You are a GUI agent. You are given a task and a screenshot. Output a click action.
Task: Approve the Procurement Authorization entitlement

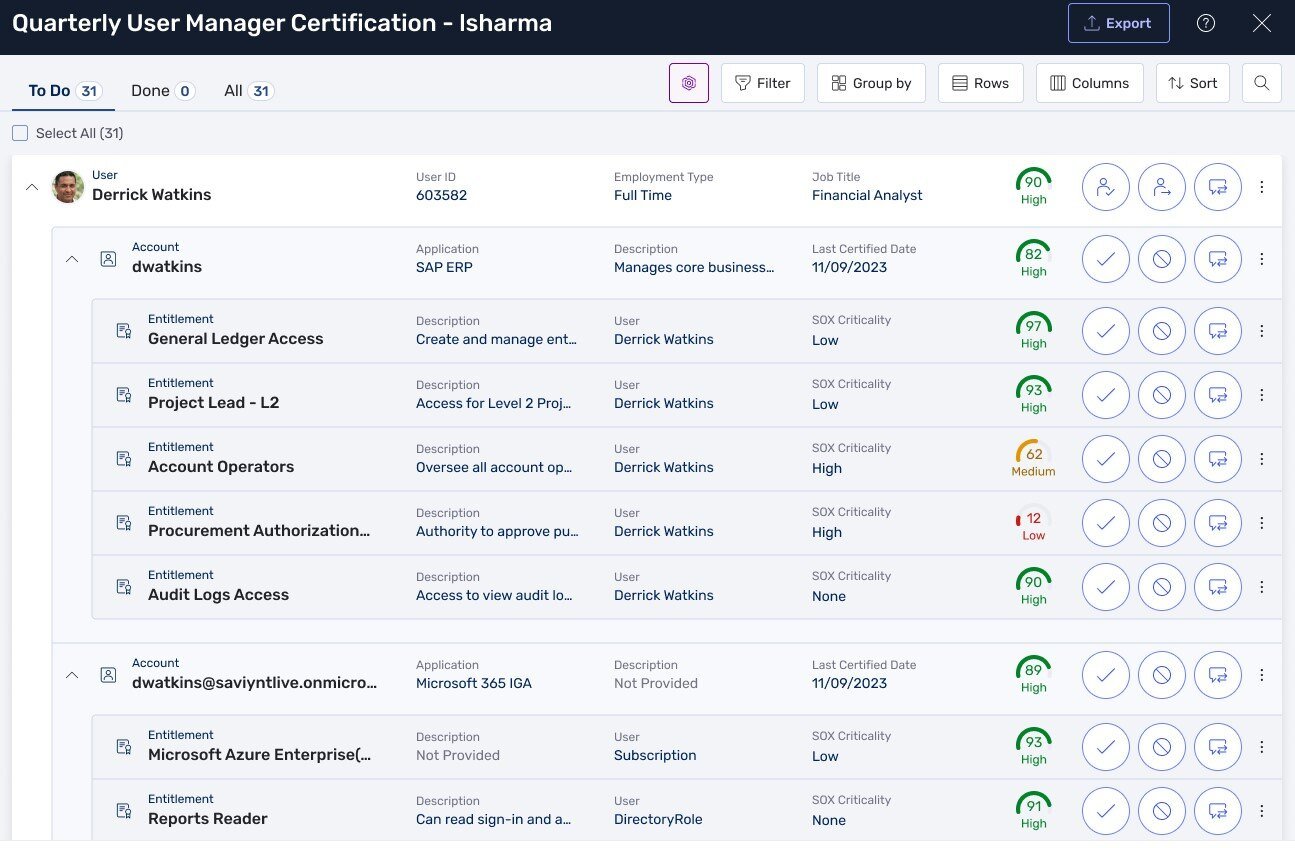(1106, 522)
